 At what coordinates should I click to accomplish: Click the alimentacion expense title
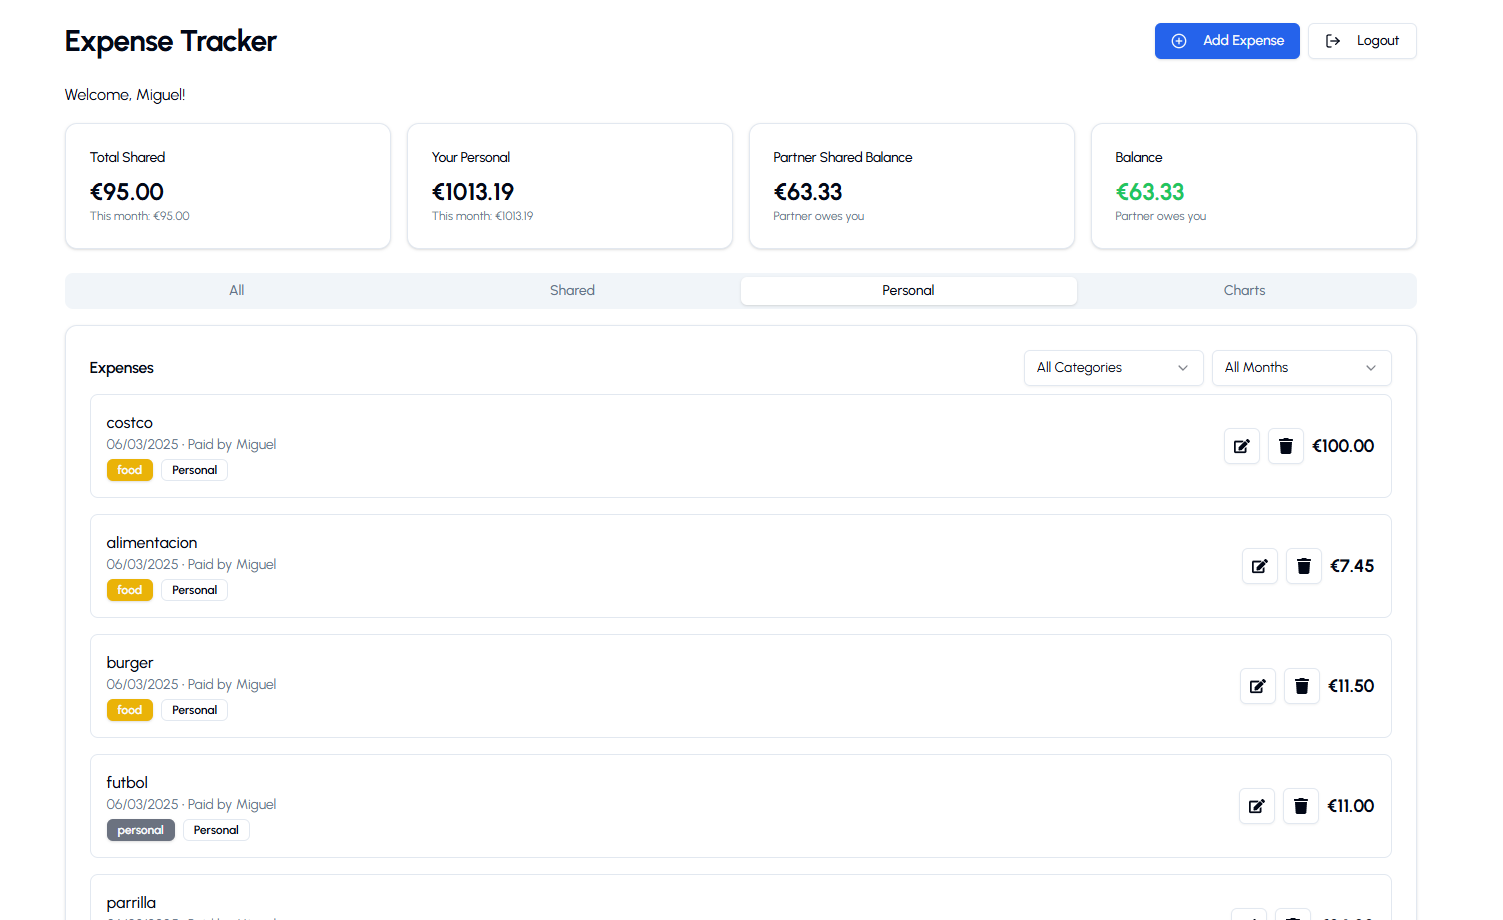152,543
